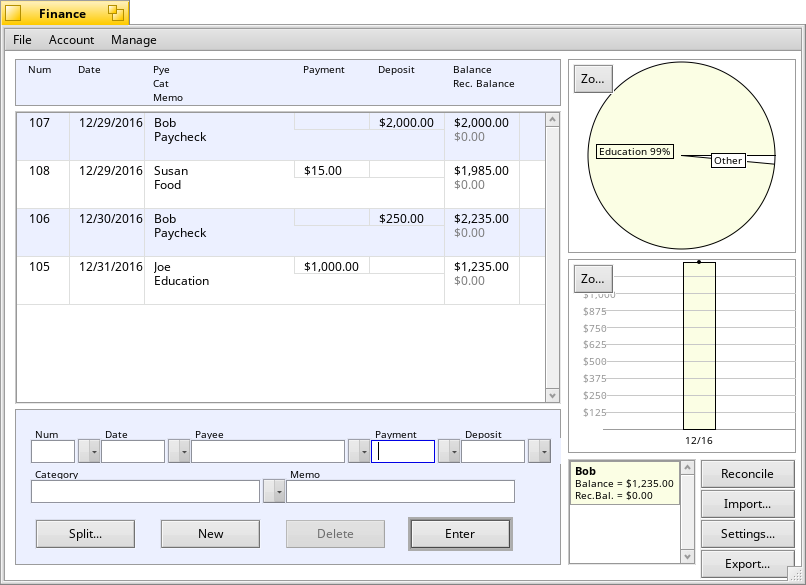Image resolution: width=806 pixels, height=585 pixels.
Task: Click in the Deposit input field
Action: [x=493, y=452]
